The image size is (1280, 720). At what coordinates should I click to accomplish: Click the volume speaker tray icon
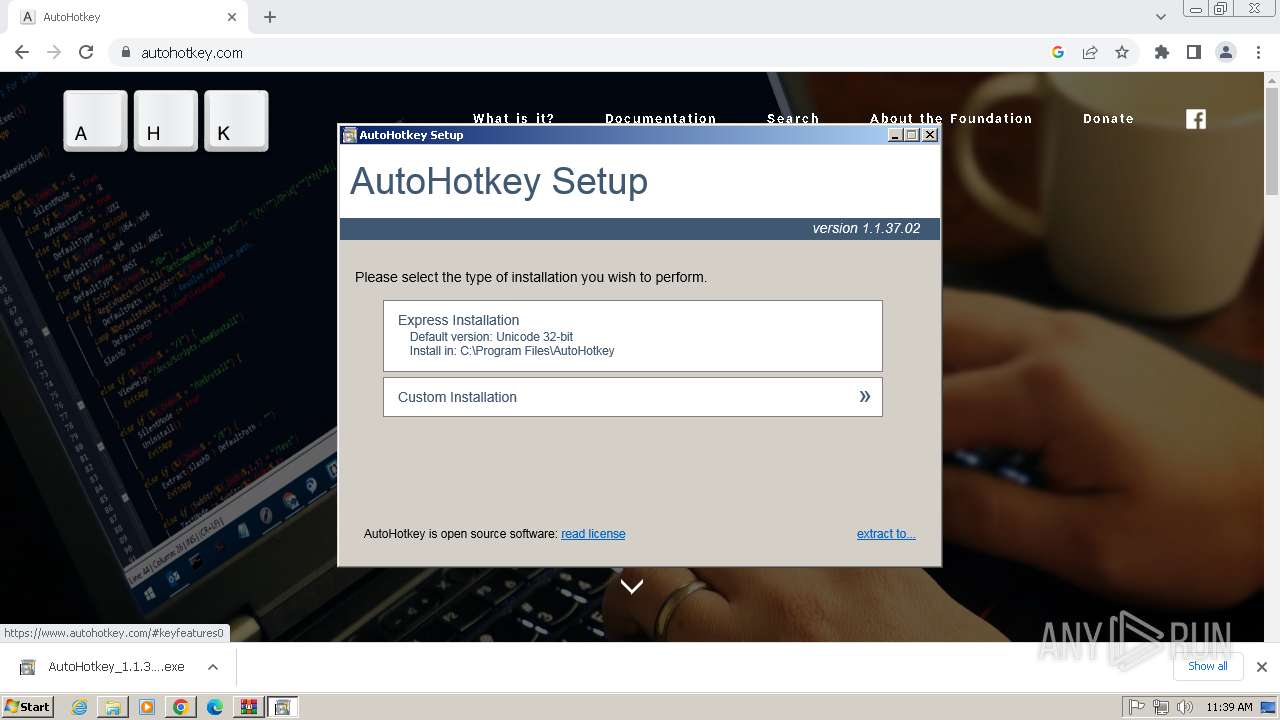pyautogui.click(x=1185, y=707)
